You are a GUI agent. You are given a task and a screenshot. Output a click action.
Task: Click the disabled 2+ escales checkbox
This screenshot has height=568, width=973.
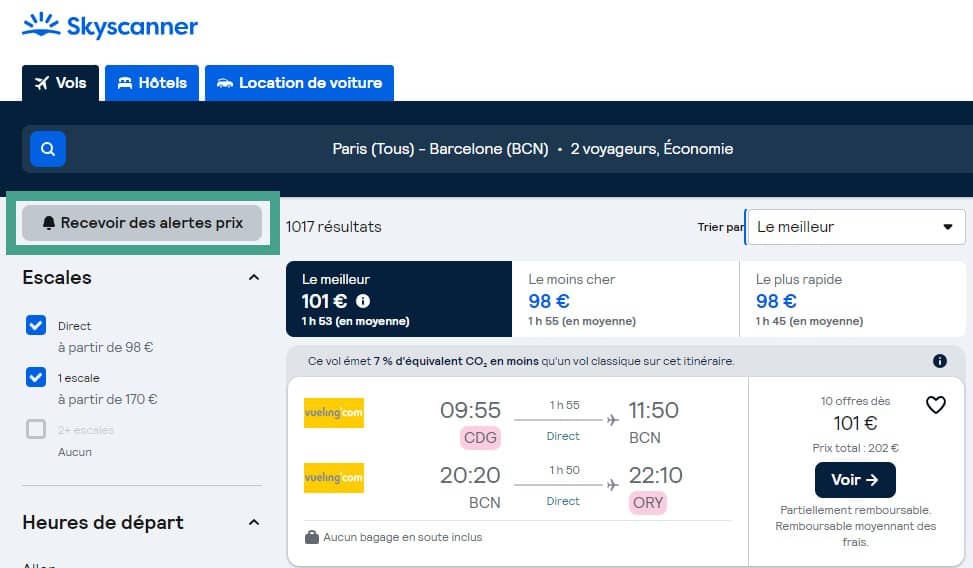(x=36, y=429)
